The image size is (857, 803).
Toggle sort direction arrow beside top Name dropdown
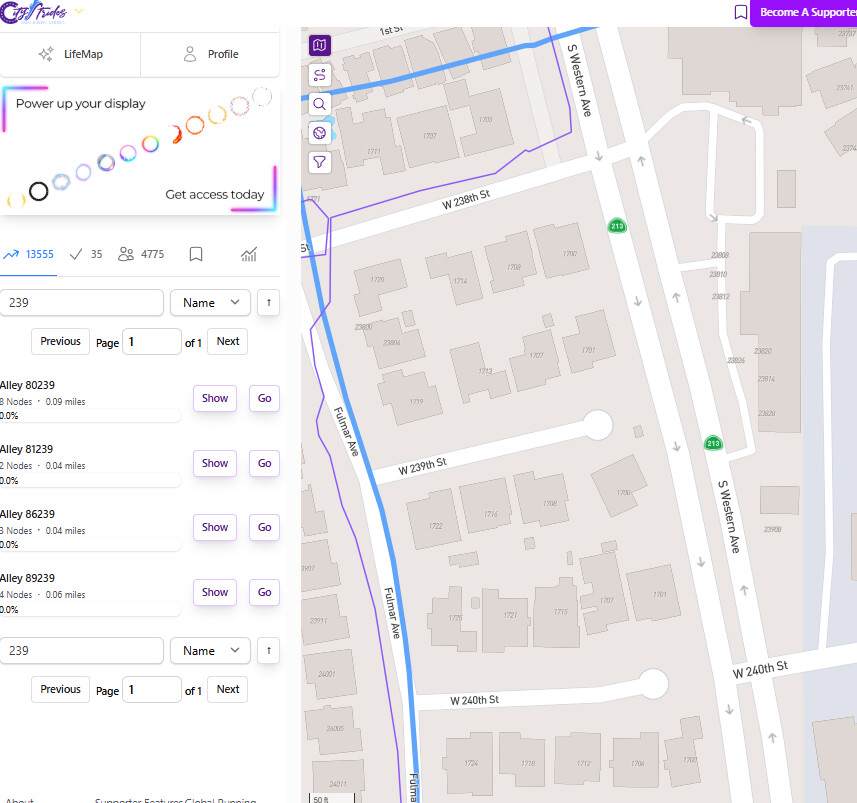click(267, 303)
